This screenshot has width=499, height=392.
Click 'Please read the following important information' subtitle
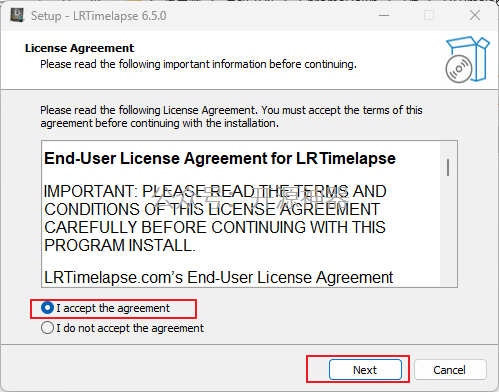click(x=198, y=64)
